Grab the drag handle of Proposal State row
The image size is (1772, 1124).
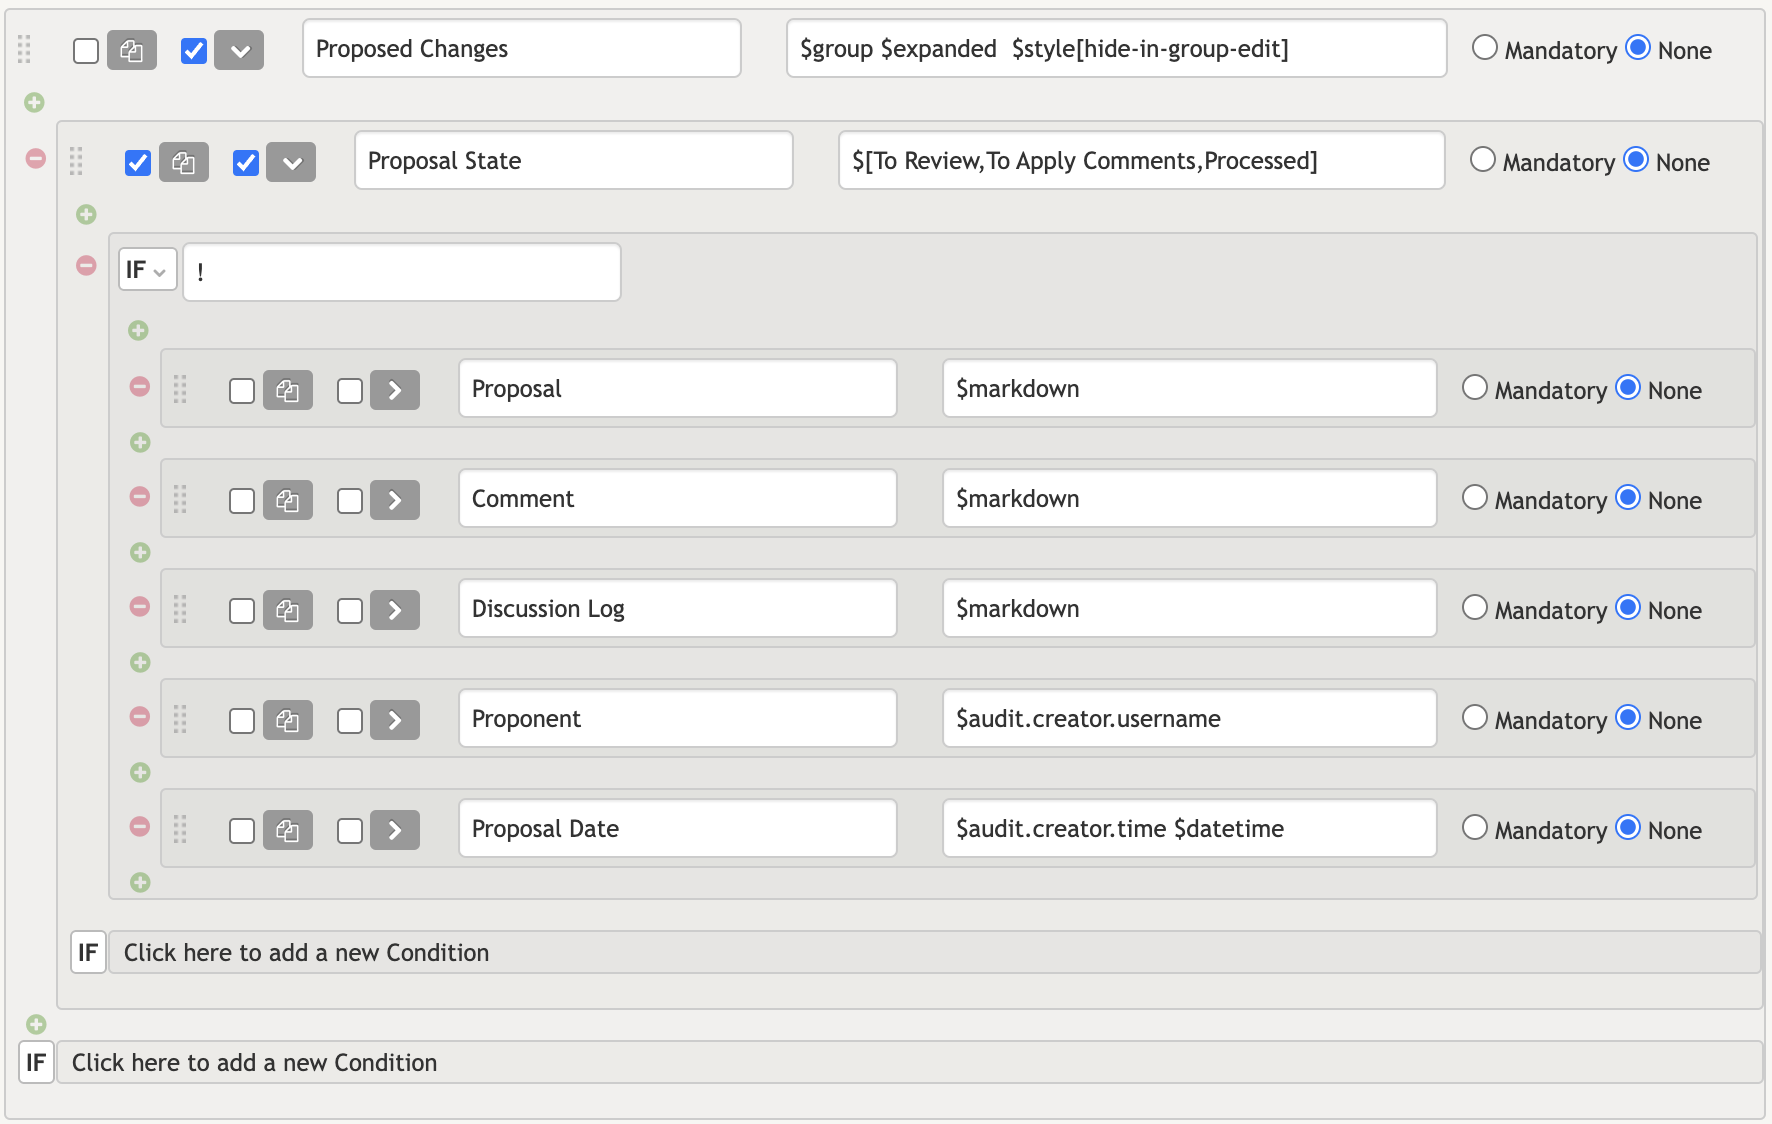click(77, 161)
